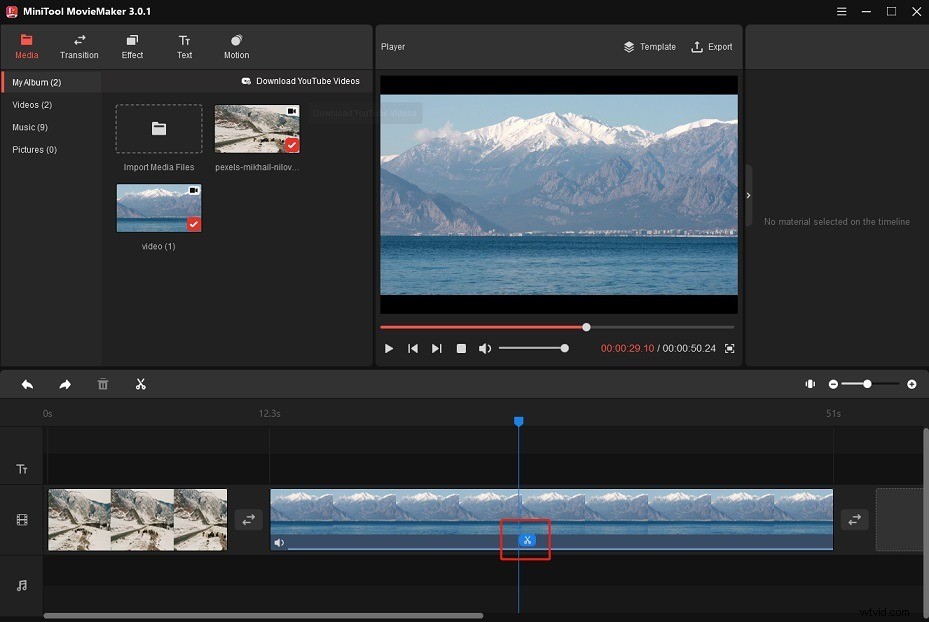Adjust the player volume slider
The height and width of the screenshot is (622, 929).
(535, 348)
